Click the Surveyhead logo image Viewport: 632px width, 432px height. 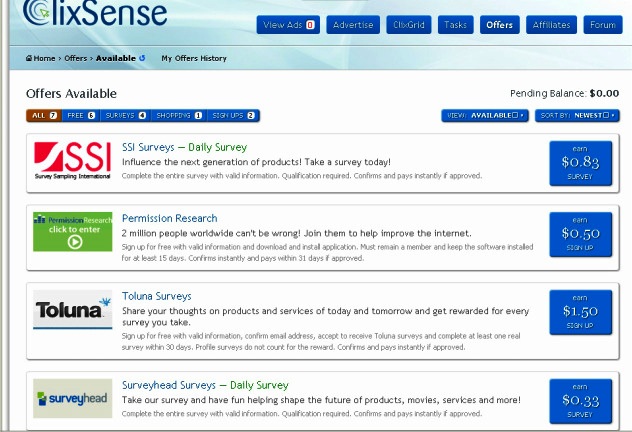tap(72, 398)
